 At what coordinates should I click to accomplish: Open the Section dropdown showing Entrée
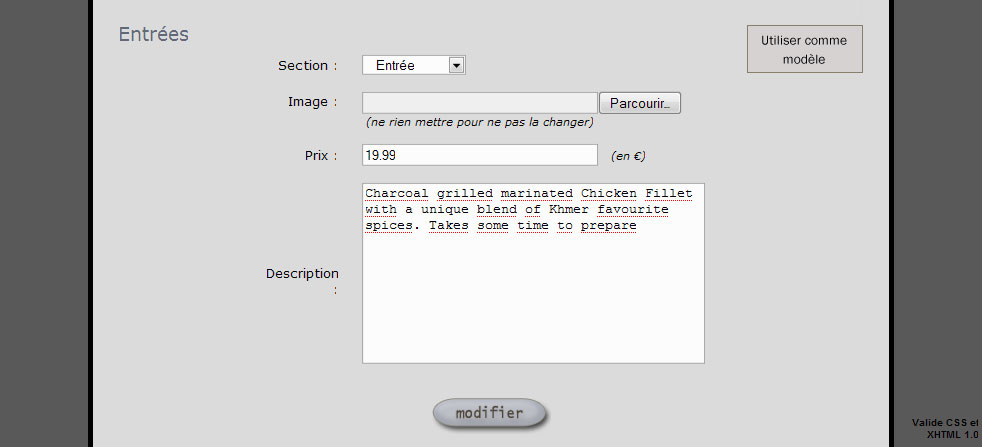pyautogui.click(x=405, y=66)
